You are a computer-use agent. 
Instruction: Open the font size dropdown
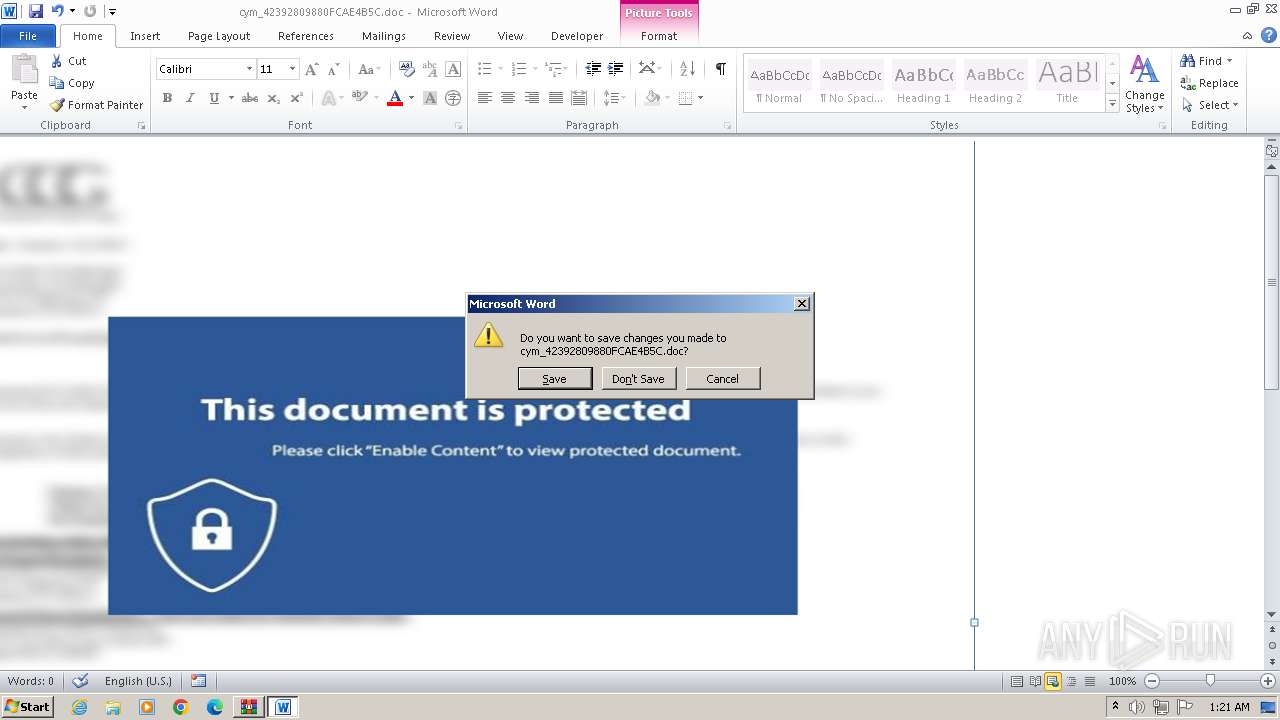point(292,69)
